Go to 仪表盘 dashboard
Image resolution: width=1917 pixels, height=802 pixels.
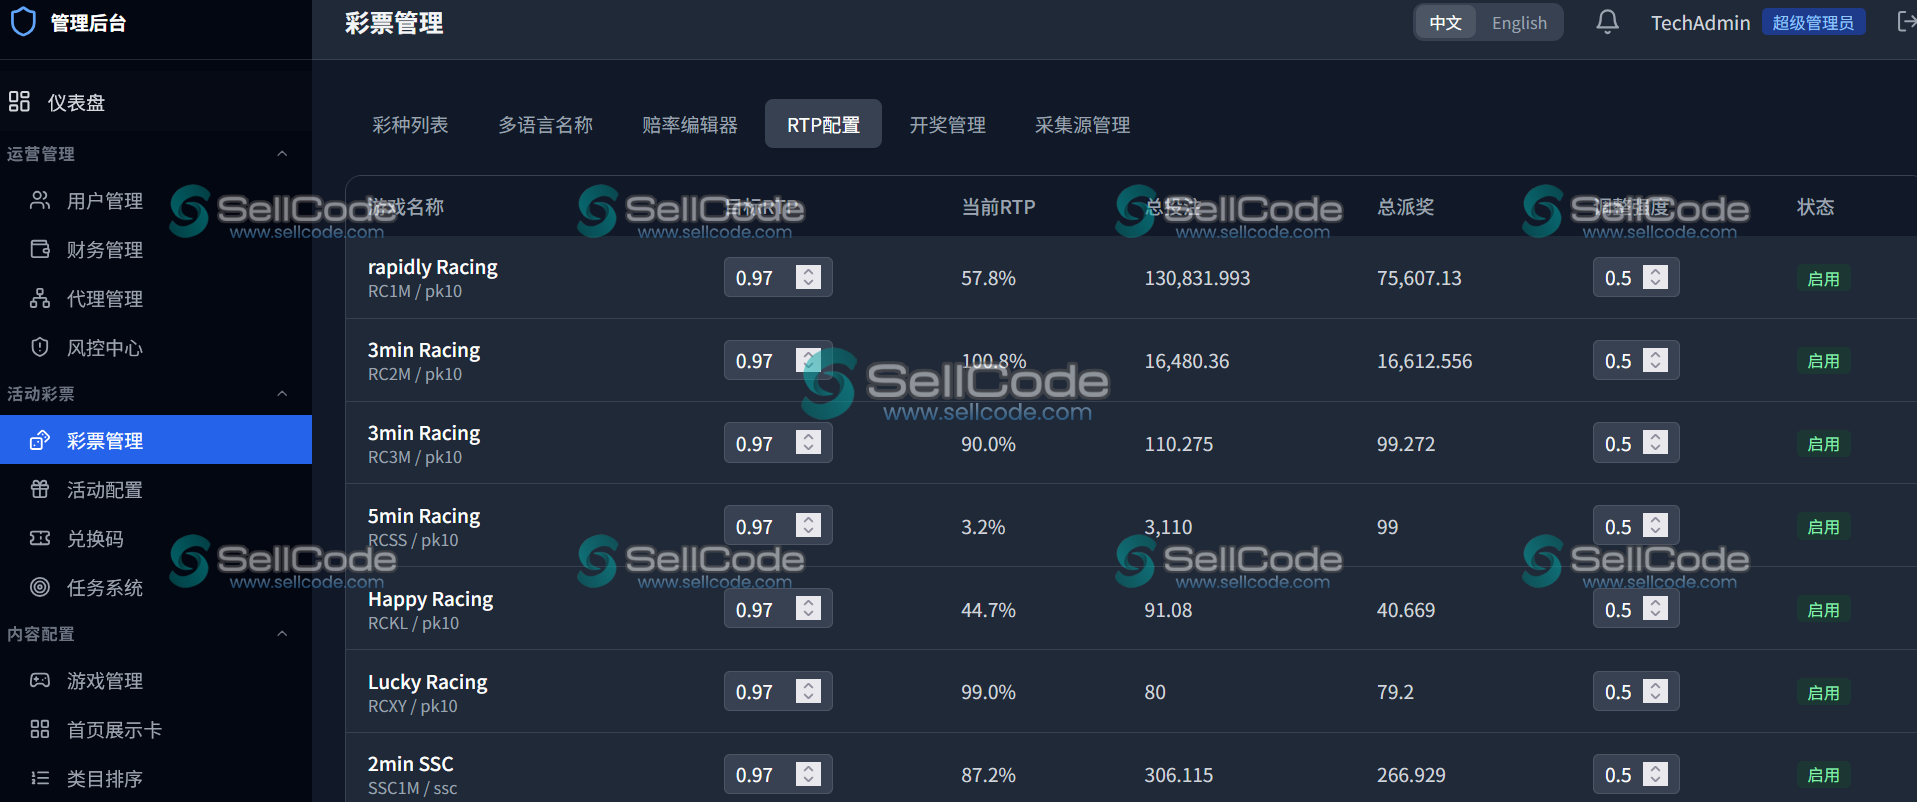coord(156,102)
